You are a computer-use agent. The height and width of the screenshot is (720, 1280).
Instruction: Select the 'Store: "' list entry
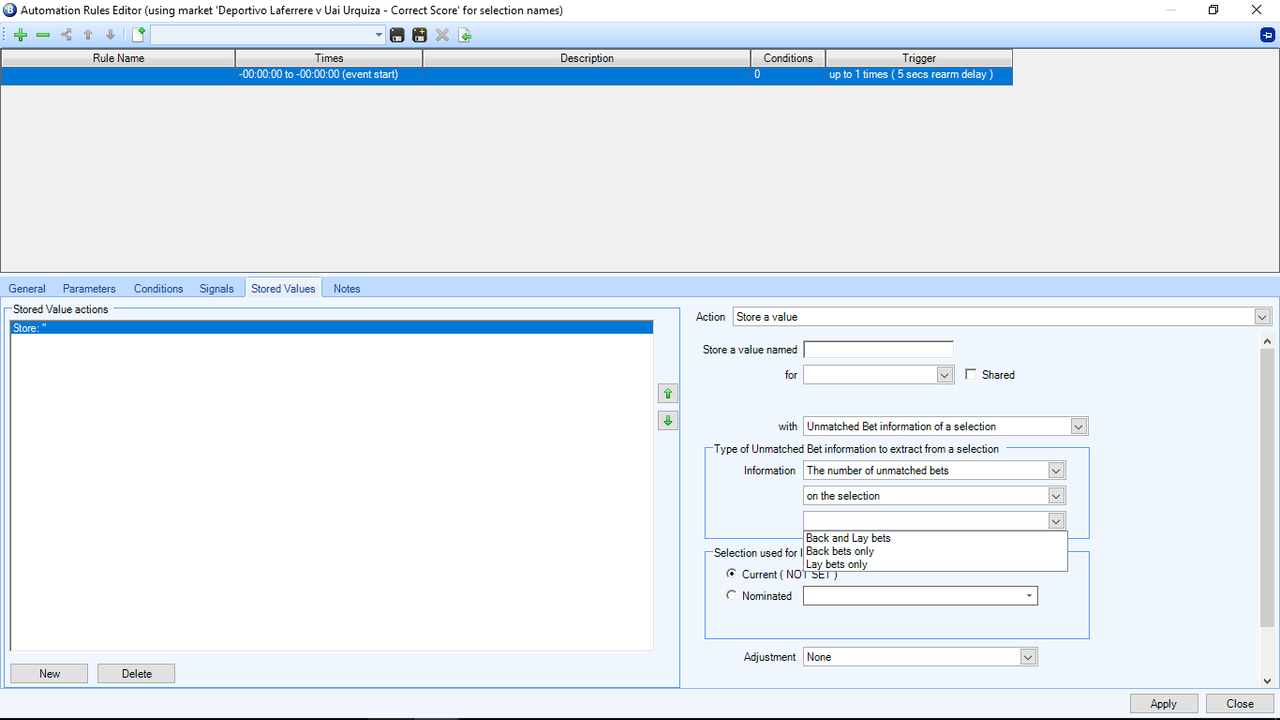point(331,327)
